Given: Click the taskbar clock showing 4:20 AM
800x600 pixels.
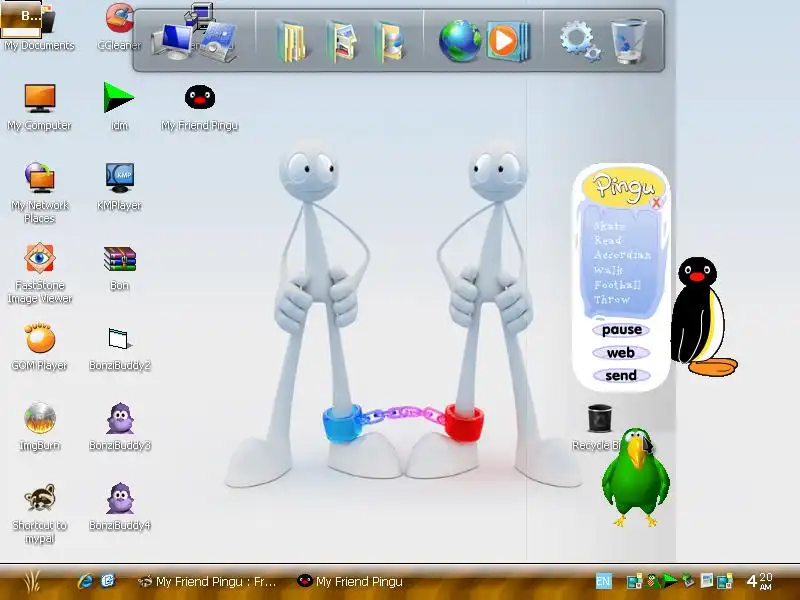Looking at the screenshot, I should point(759,581).
